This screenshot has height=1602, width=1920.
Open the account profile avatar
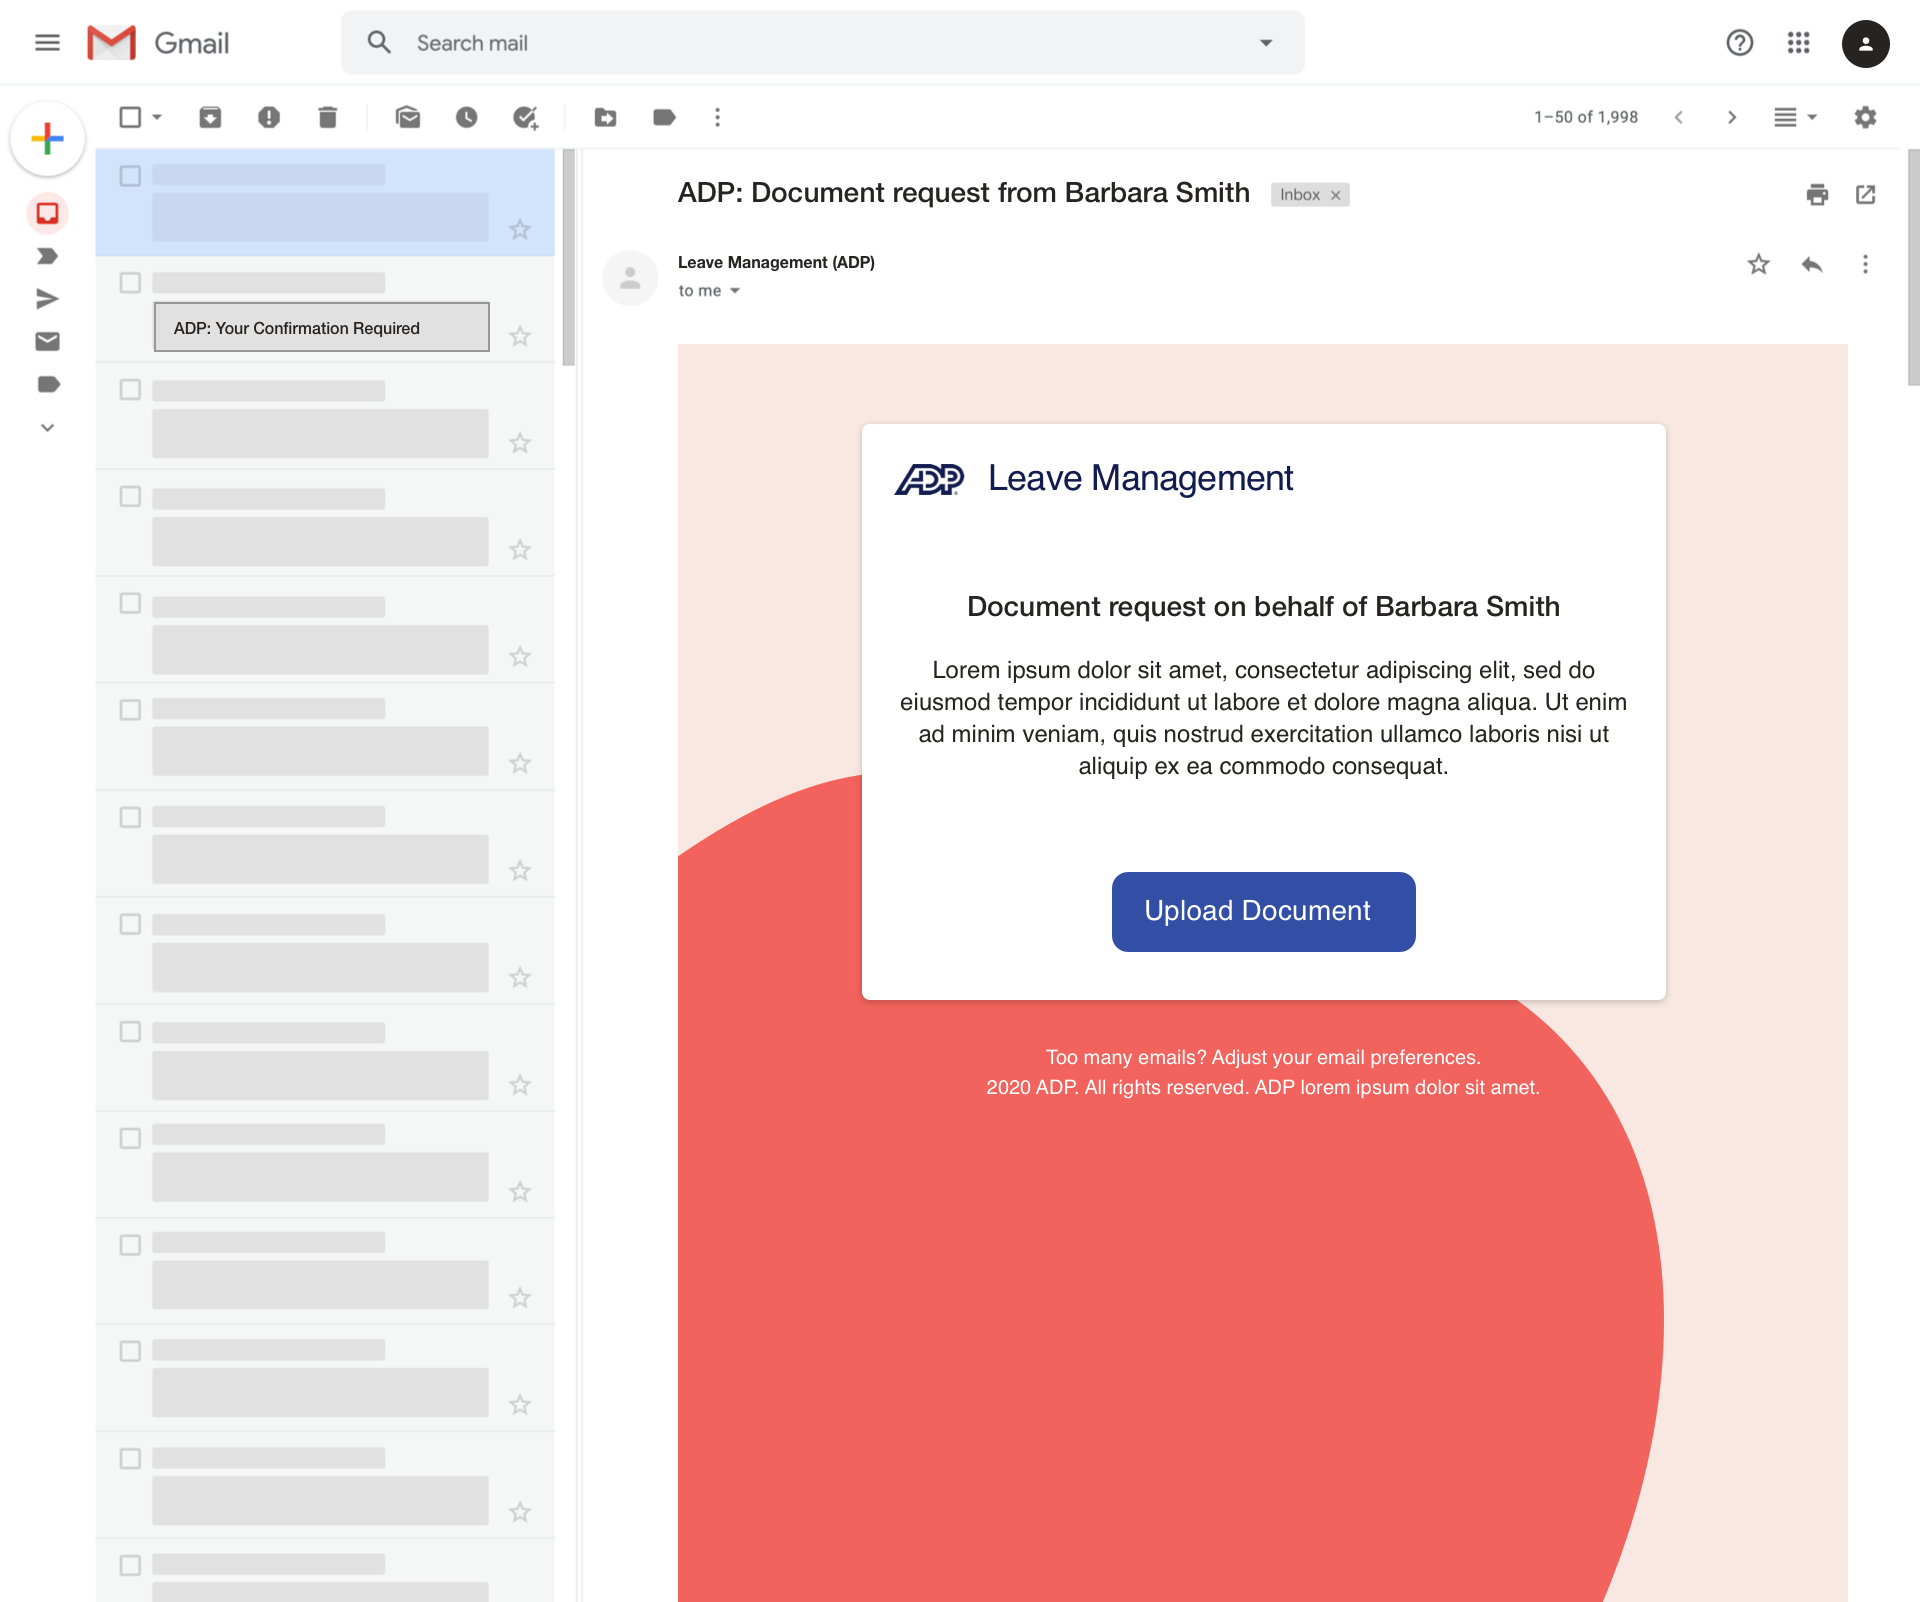1865,44
